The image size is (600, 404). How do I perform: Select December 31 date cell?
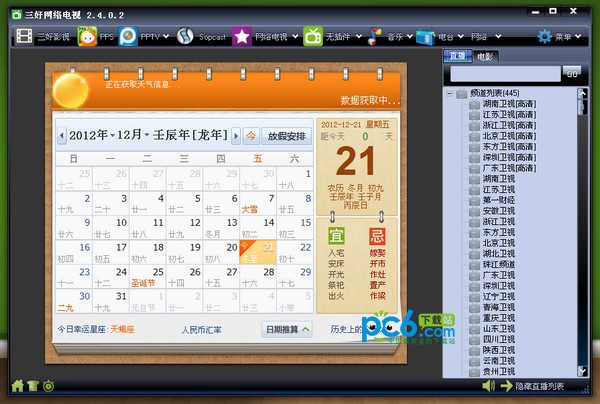click(111, 301)
